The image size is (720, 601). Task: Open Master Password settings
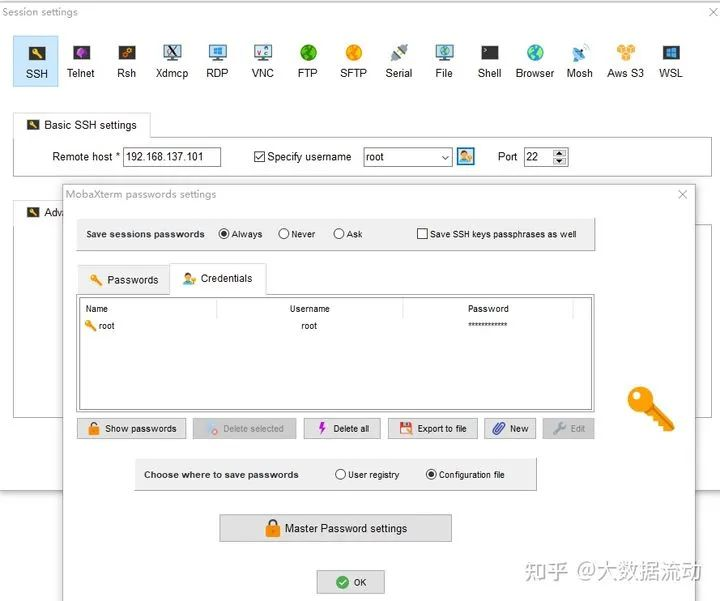tap(336, 528)
